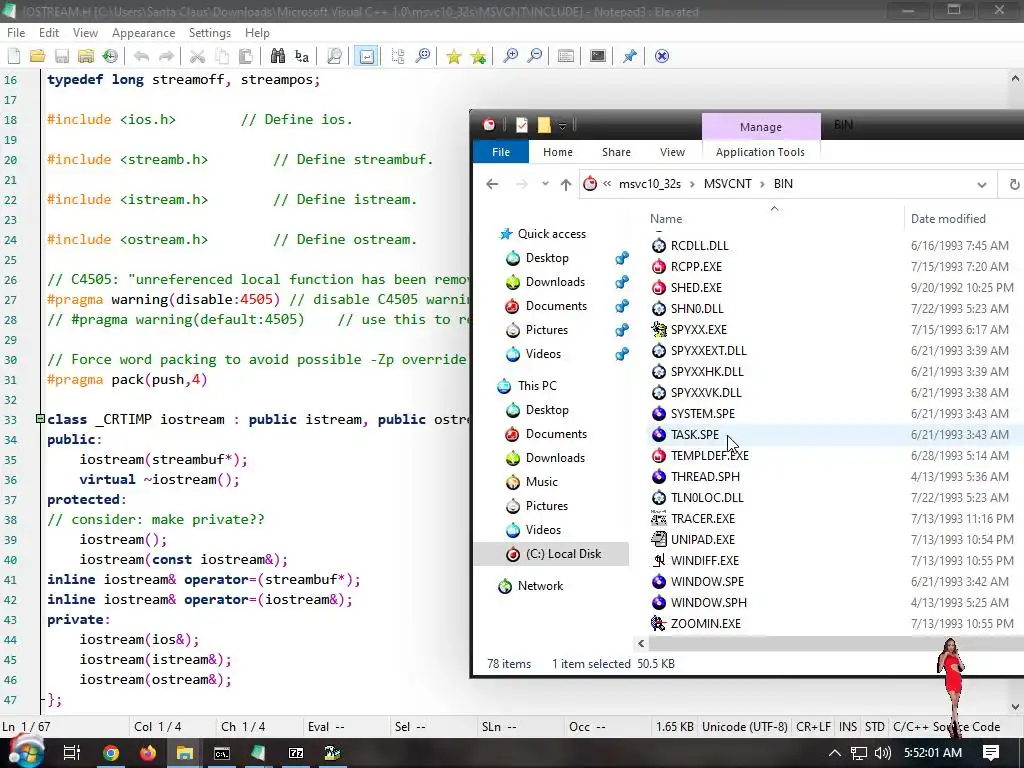
Task: Expand the address bar history dropdown
Action: [x=982, y=185]
